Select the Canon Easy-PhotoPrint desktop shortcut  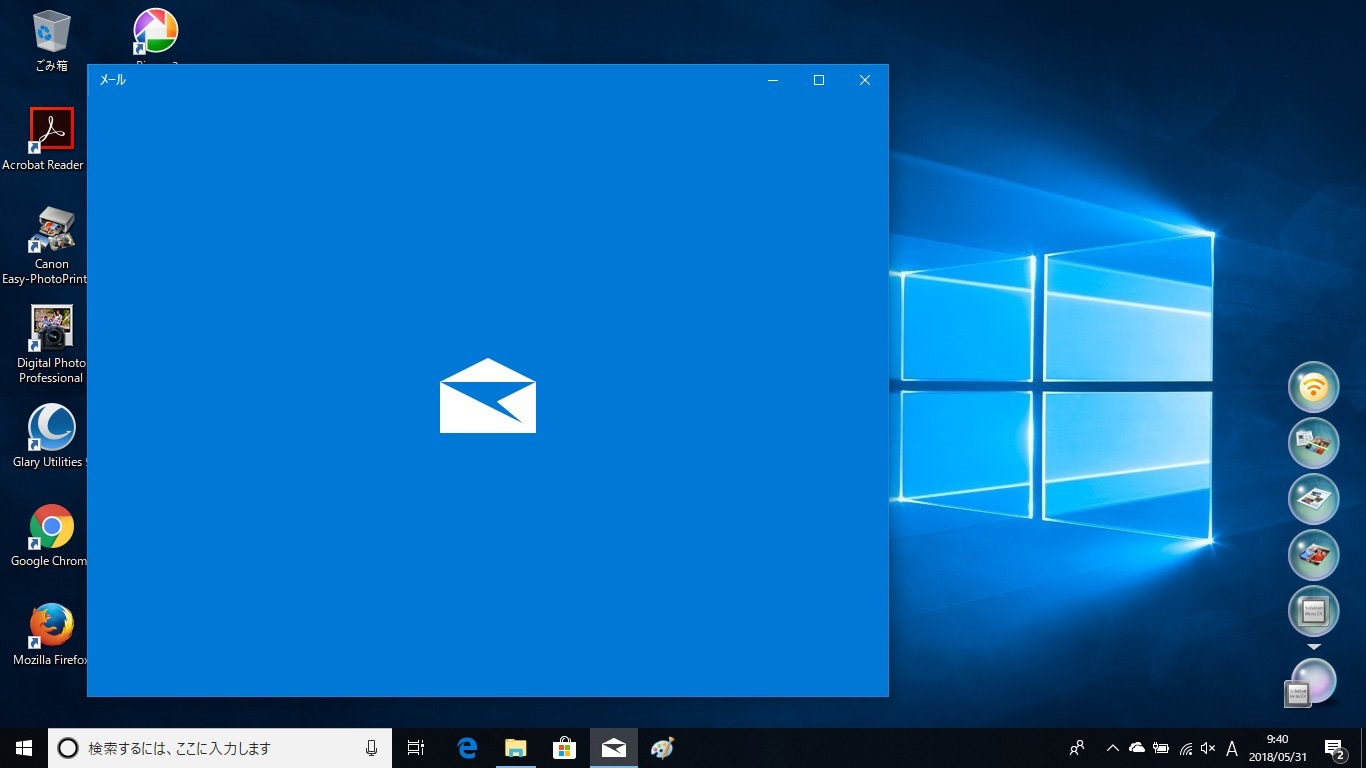click(x=45, y=245)
